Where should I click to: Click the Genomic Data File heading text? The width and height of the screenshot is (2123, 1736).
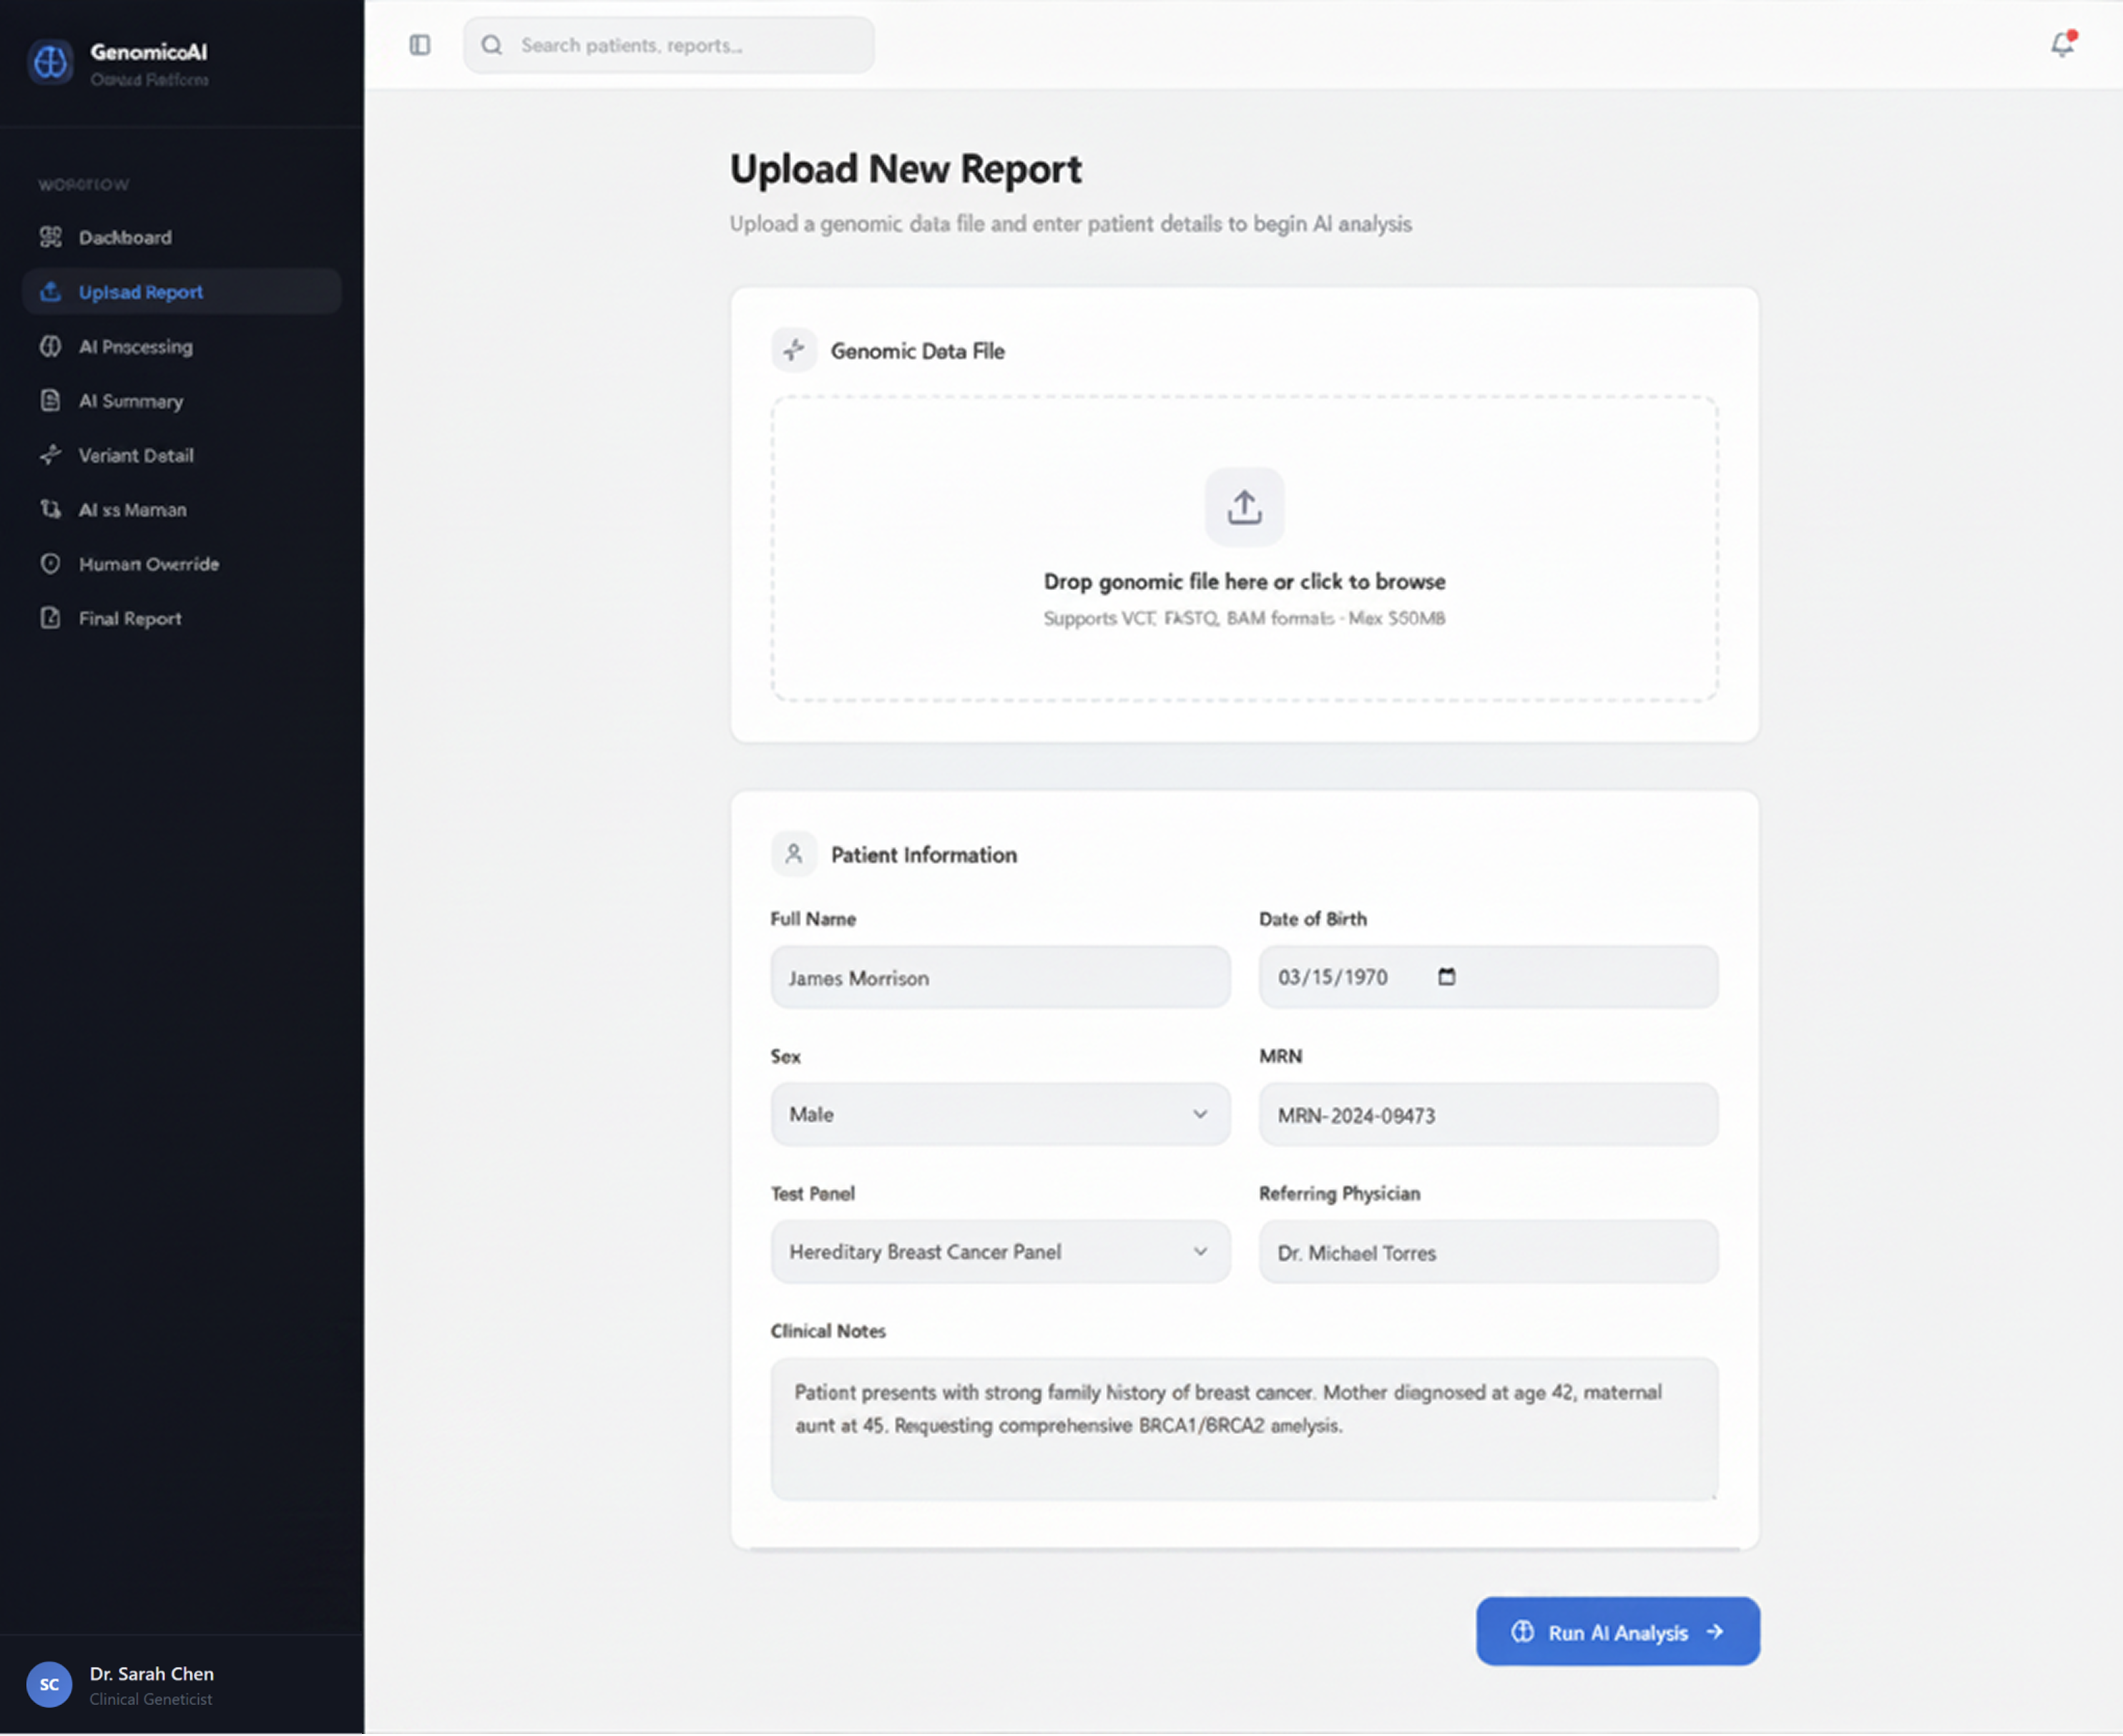pos(917,351)
